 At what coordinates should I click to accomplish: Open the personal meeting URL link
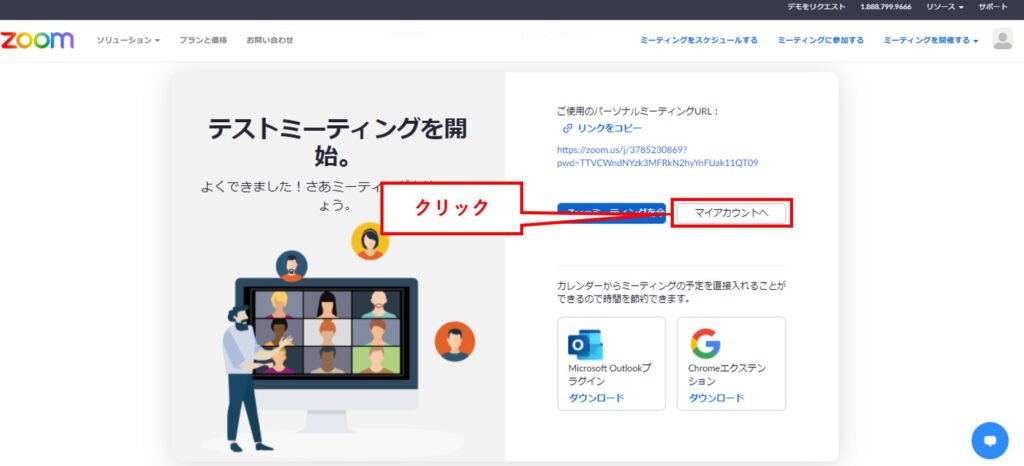[x=657, y=156]
